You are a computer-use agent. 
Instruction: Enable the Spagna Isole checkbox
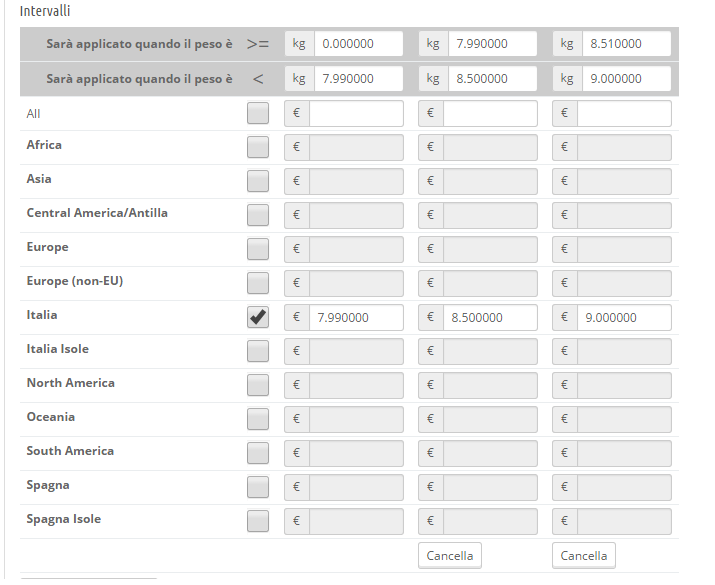tap(258, 521)
